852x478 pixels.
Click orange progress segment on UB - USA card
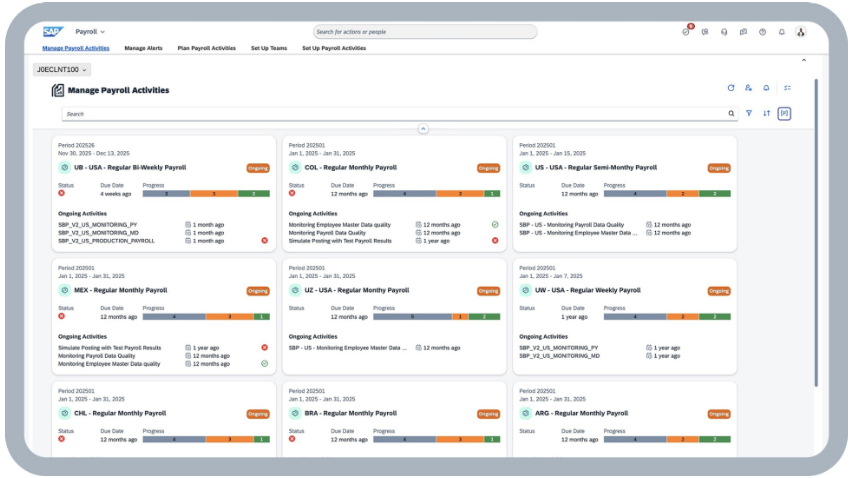[214, 194]
